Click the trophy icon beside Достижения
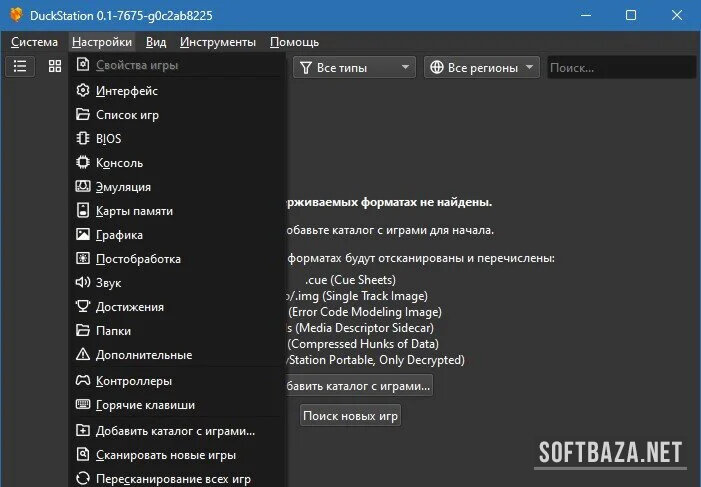Viewport: 701px width, 487px height. point(83,307)
